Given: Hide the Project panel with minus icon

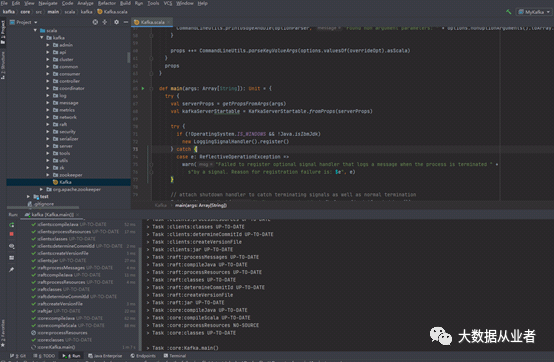Looking at the screenshot, I should tap(126, 22).
